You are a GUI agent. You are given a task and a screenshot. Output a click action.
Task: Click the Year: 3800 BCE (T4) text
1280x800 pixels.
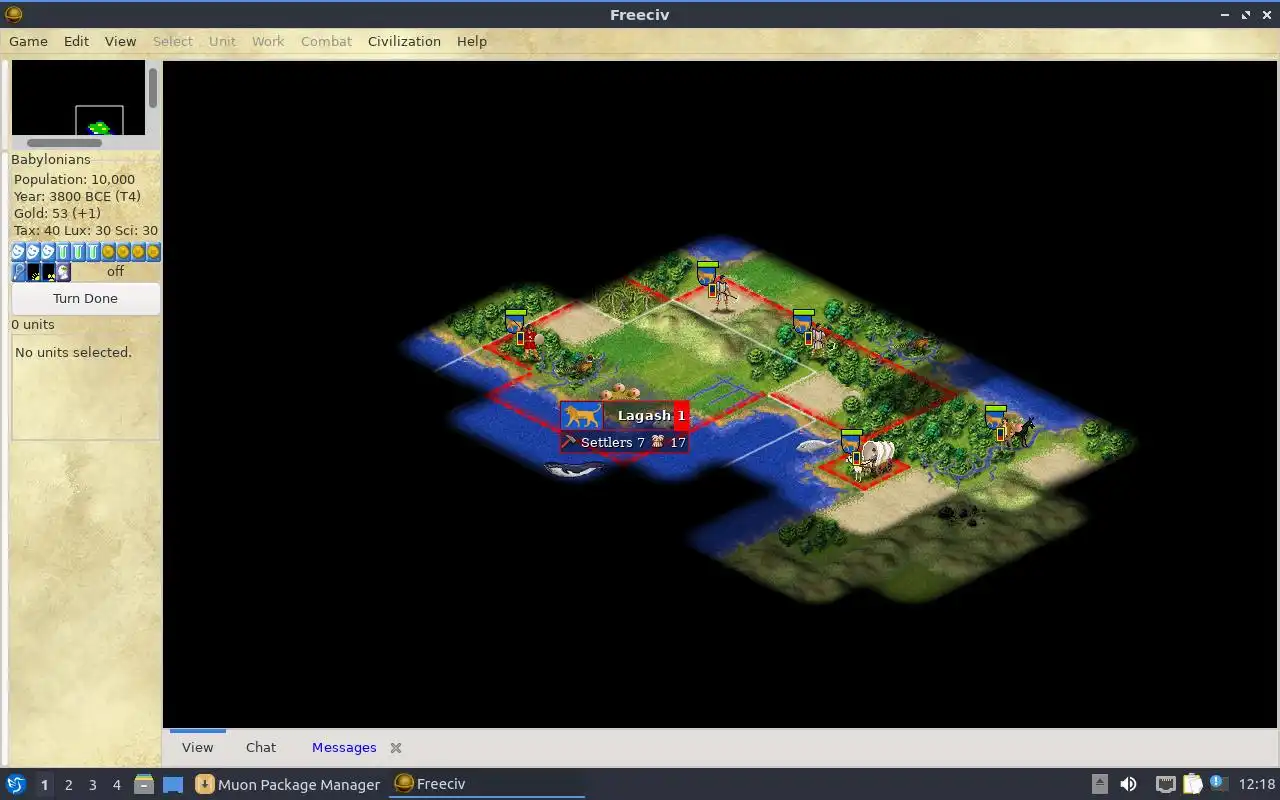(x=77, y=196)
